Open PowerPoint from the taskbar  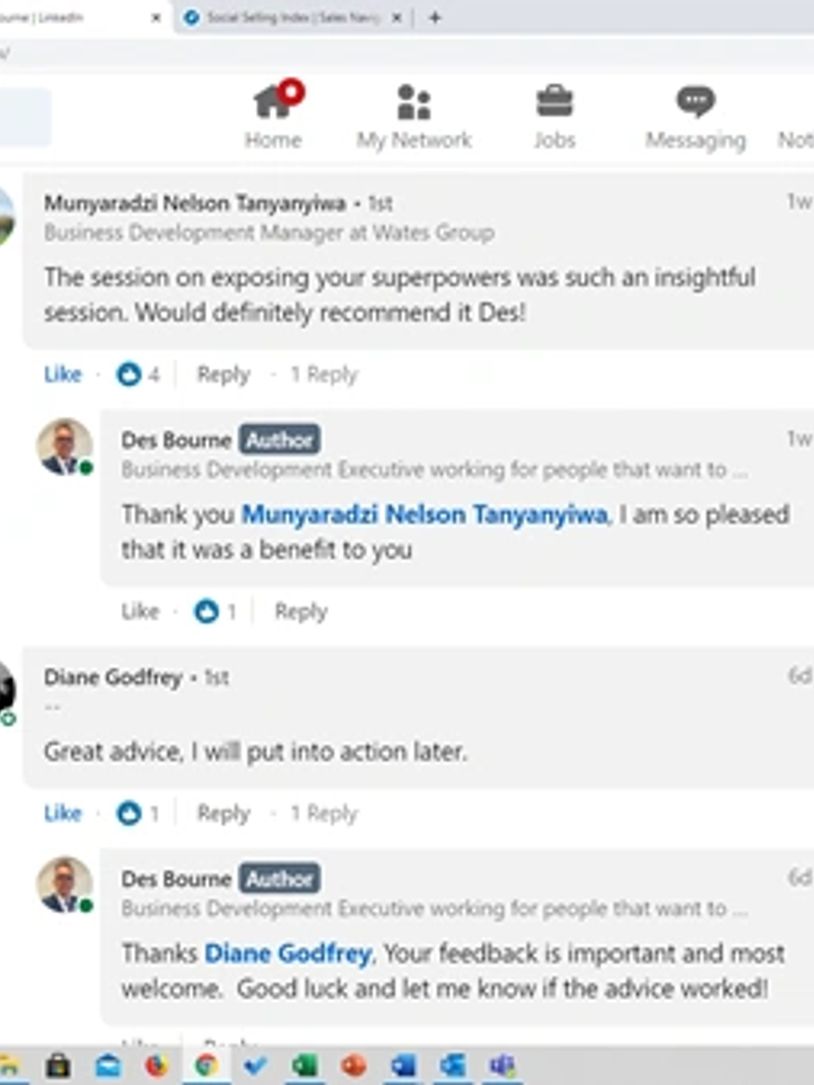354,1066
